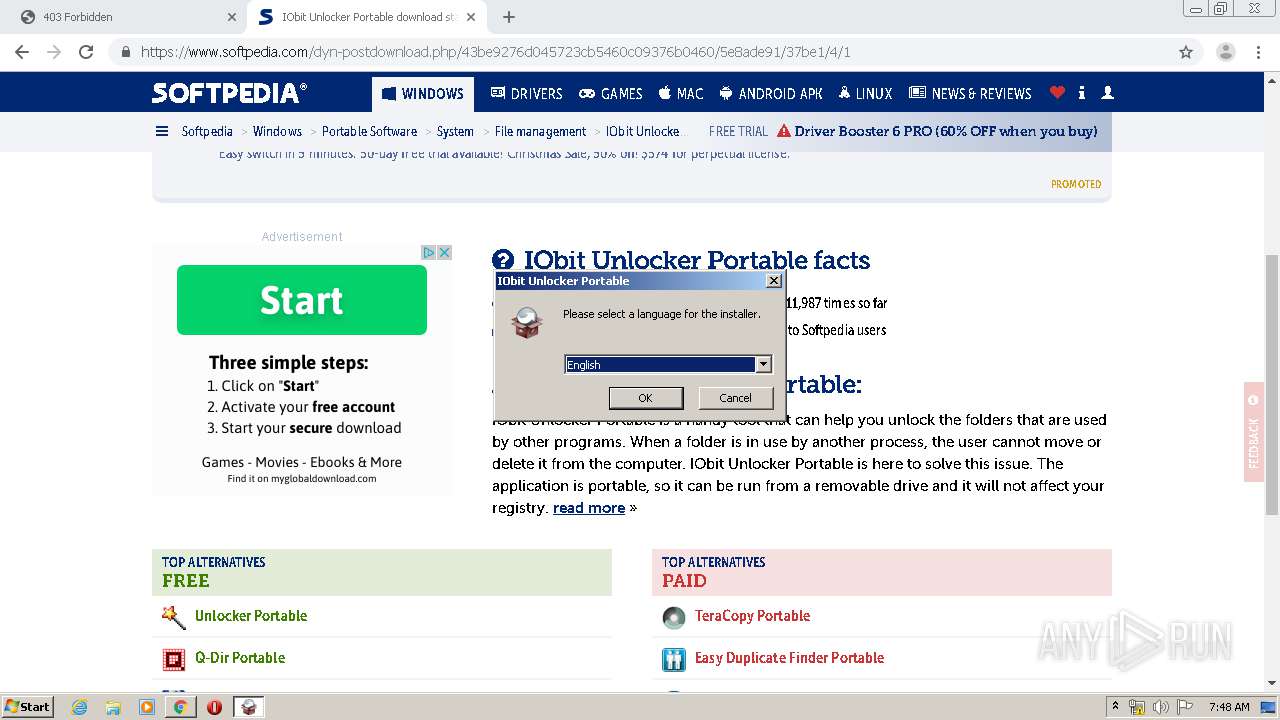Viewport: 1280px width, 720px height.
Task: Open the System breadcrumb
Action: pos(455,131)
